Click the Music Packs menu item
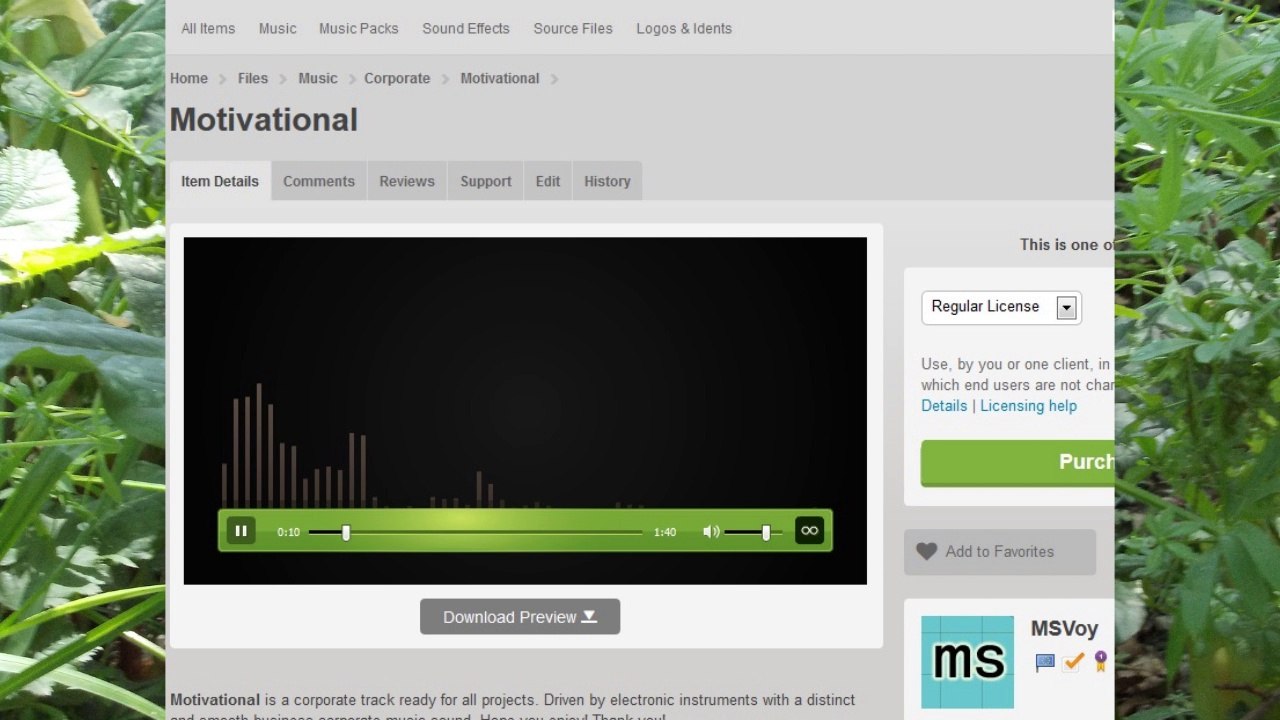This screenshot has height=720, width=1280. click(x=359, y=28)
